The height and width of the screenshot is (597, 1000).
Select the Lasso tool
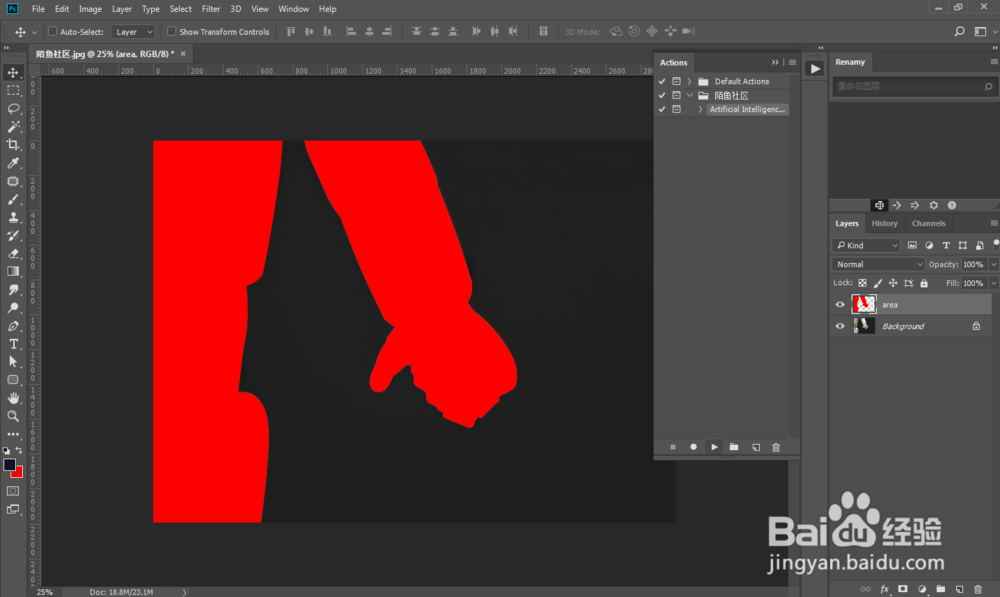pyautogui.click(x=13, y=108)
